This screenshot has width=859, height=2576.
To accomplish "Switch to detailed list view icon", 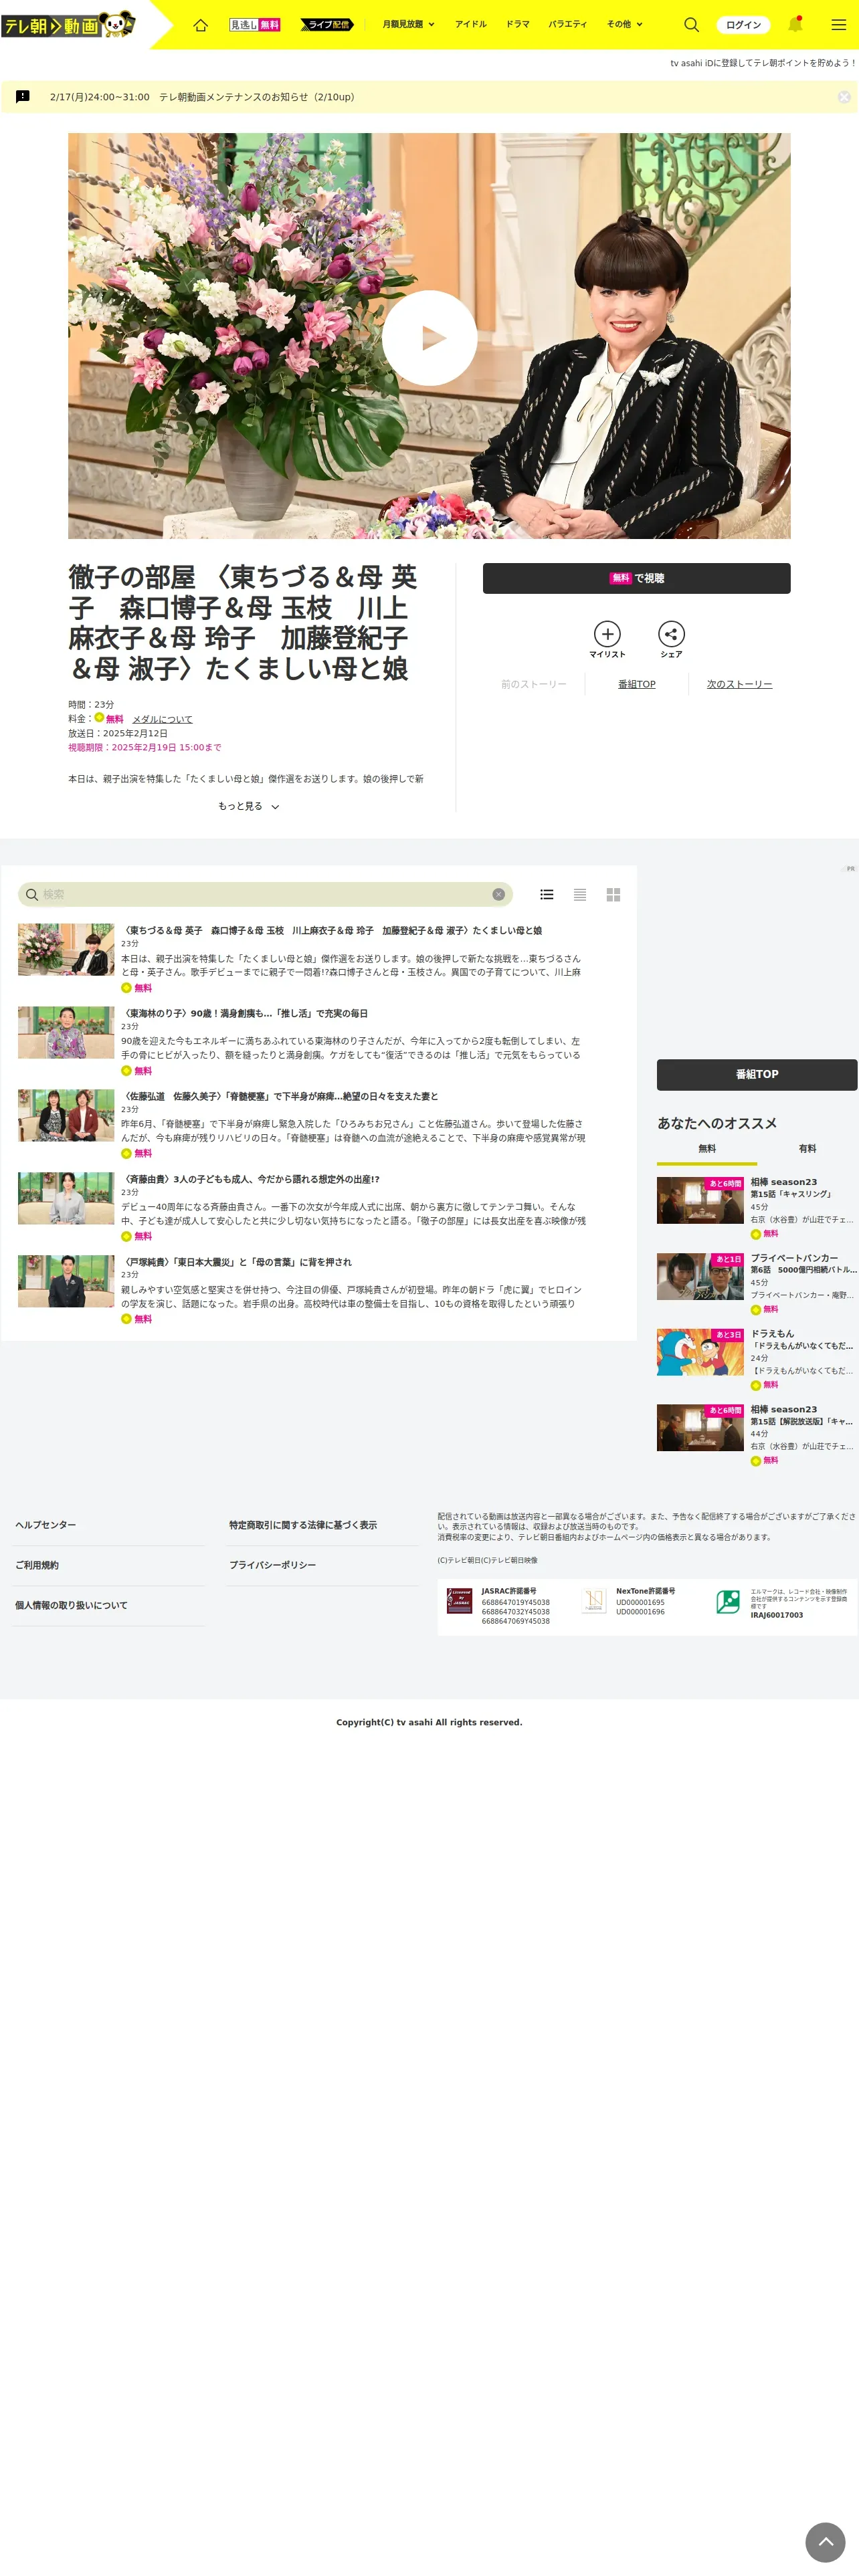I will pos(547,895).
